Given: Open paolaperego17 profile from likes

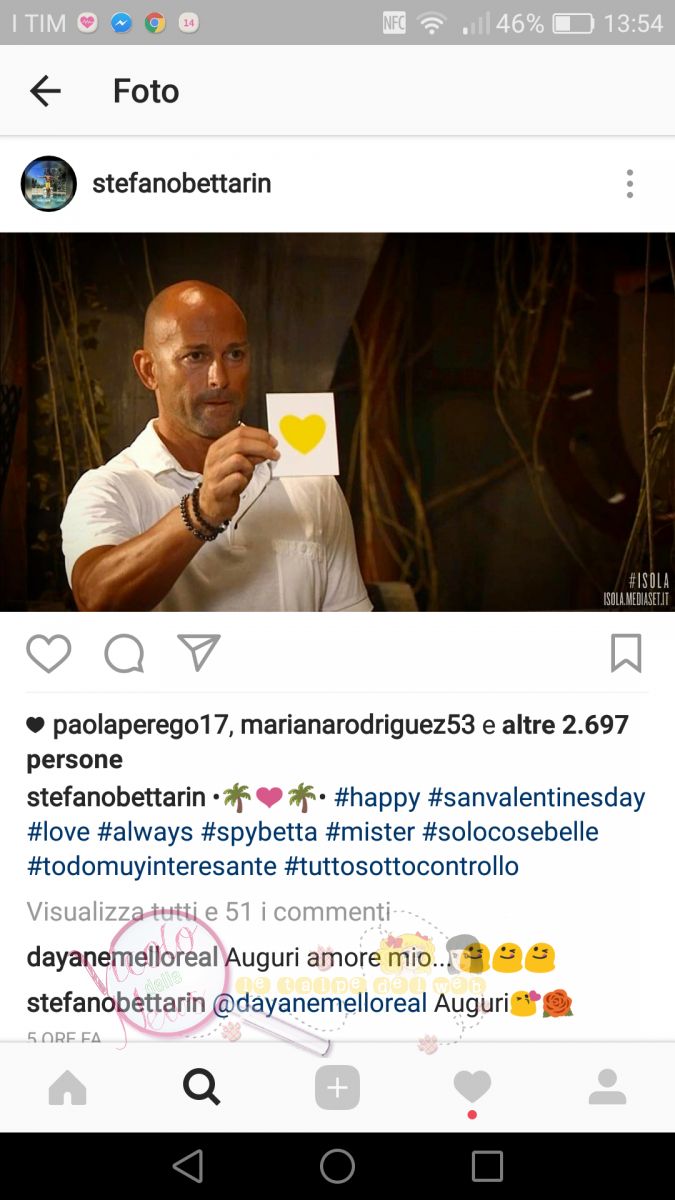Looking at the screenshot, I should click(141, 725).
